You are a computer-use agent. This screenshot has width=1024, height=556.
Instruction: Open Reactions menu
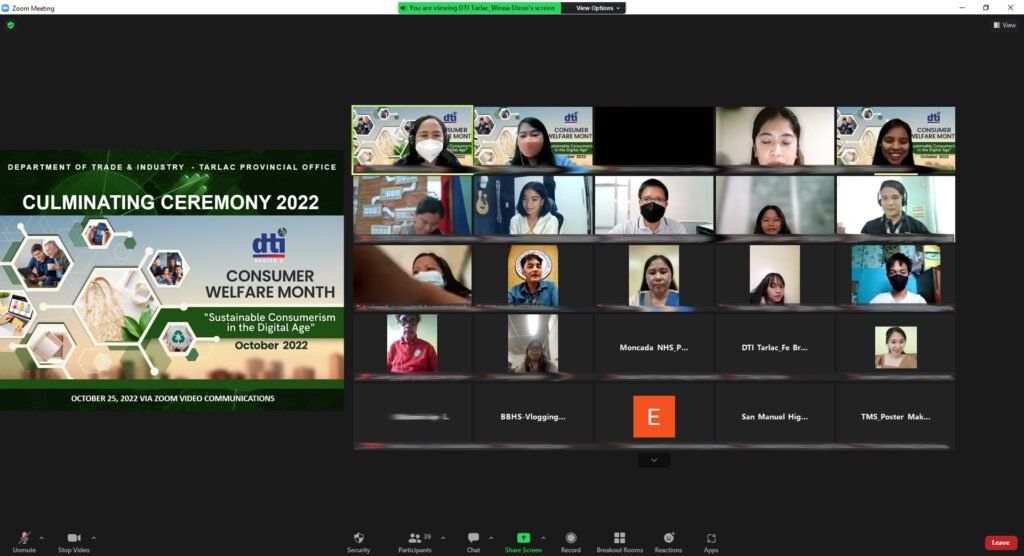[x=669, y=542]
